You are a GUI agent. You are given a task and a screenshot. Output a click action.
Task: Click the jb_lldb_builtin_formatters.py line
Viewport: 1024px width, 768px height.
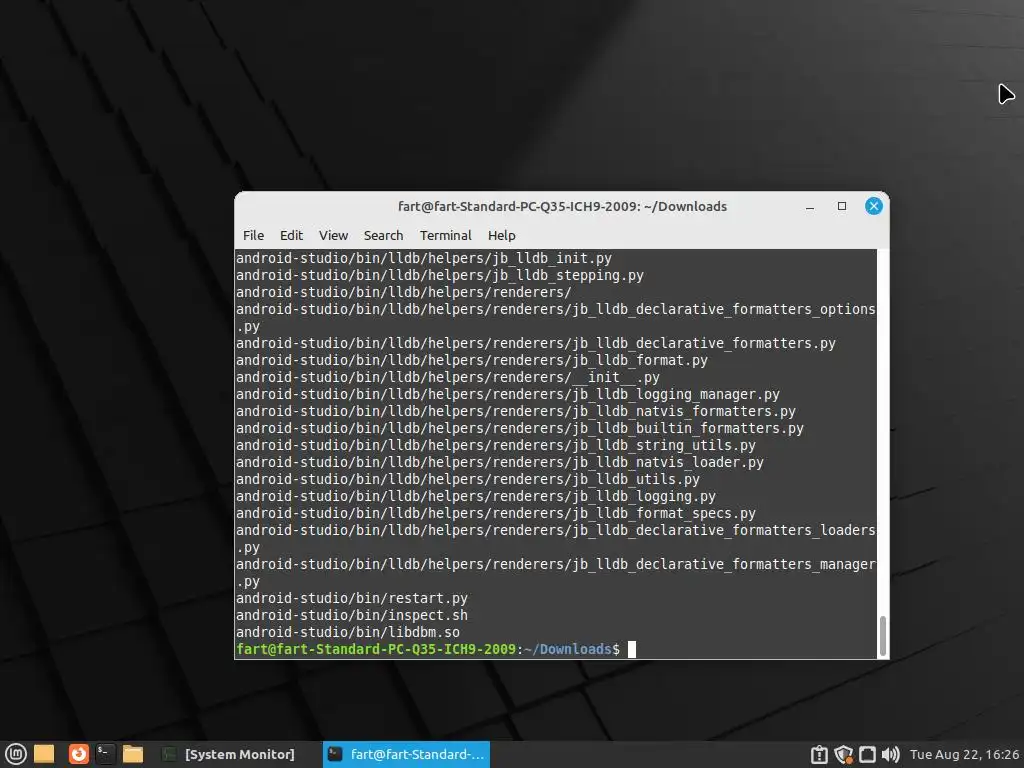coord(520,428)
